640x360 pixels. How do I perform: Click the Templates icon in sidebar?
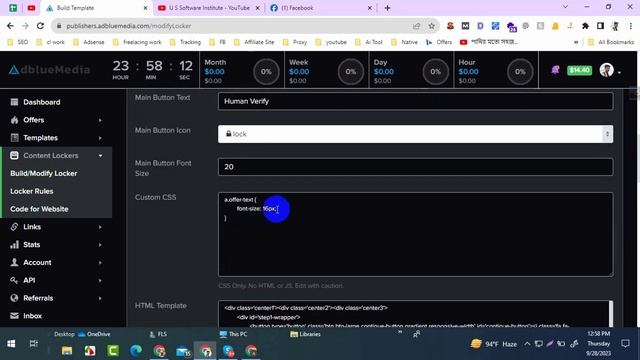tap(14, 138)
